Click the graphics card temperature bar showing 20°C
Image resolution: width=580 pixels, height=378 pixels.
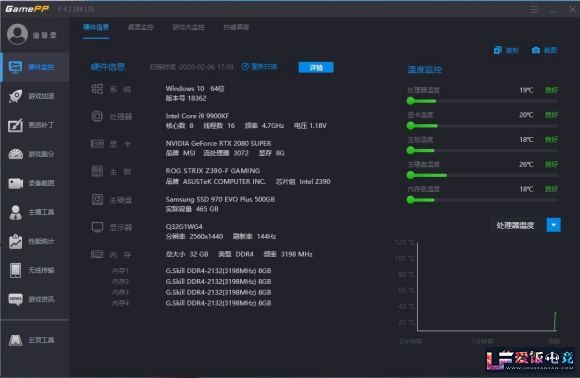(x=482, y=126)
